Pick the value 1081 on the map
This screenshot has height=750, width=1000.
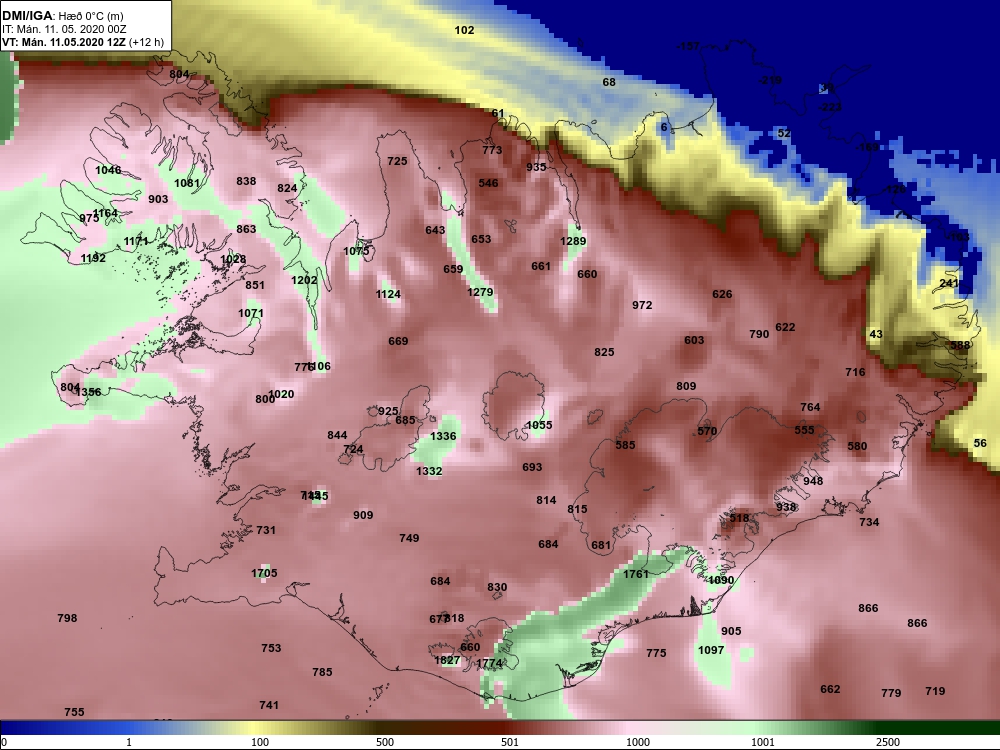pos(187,183)
